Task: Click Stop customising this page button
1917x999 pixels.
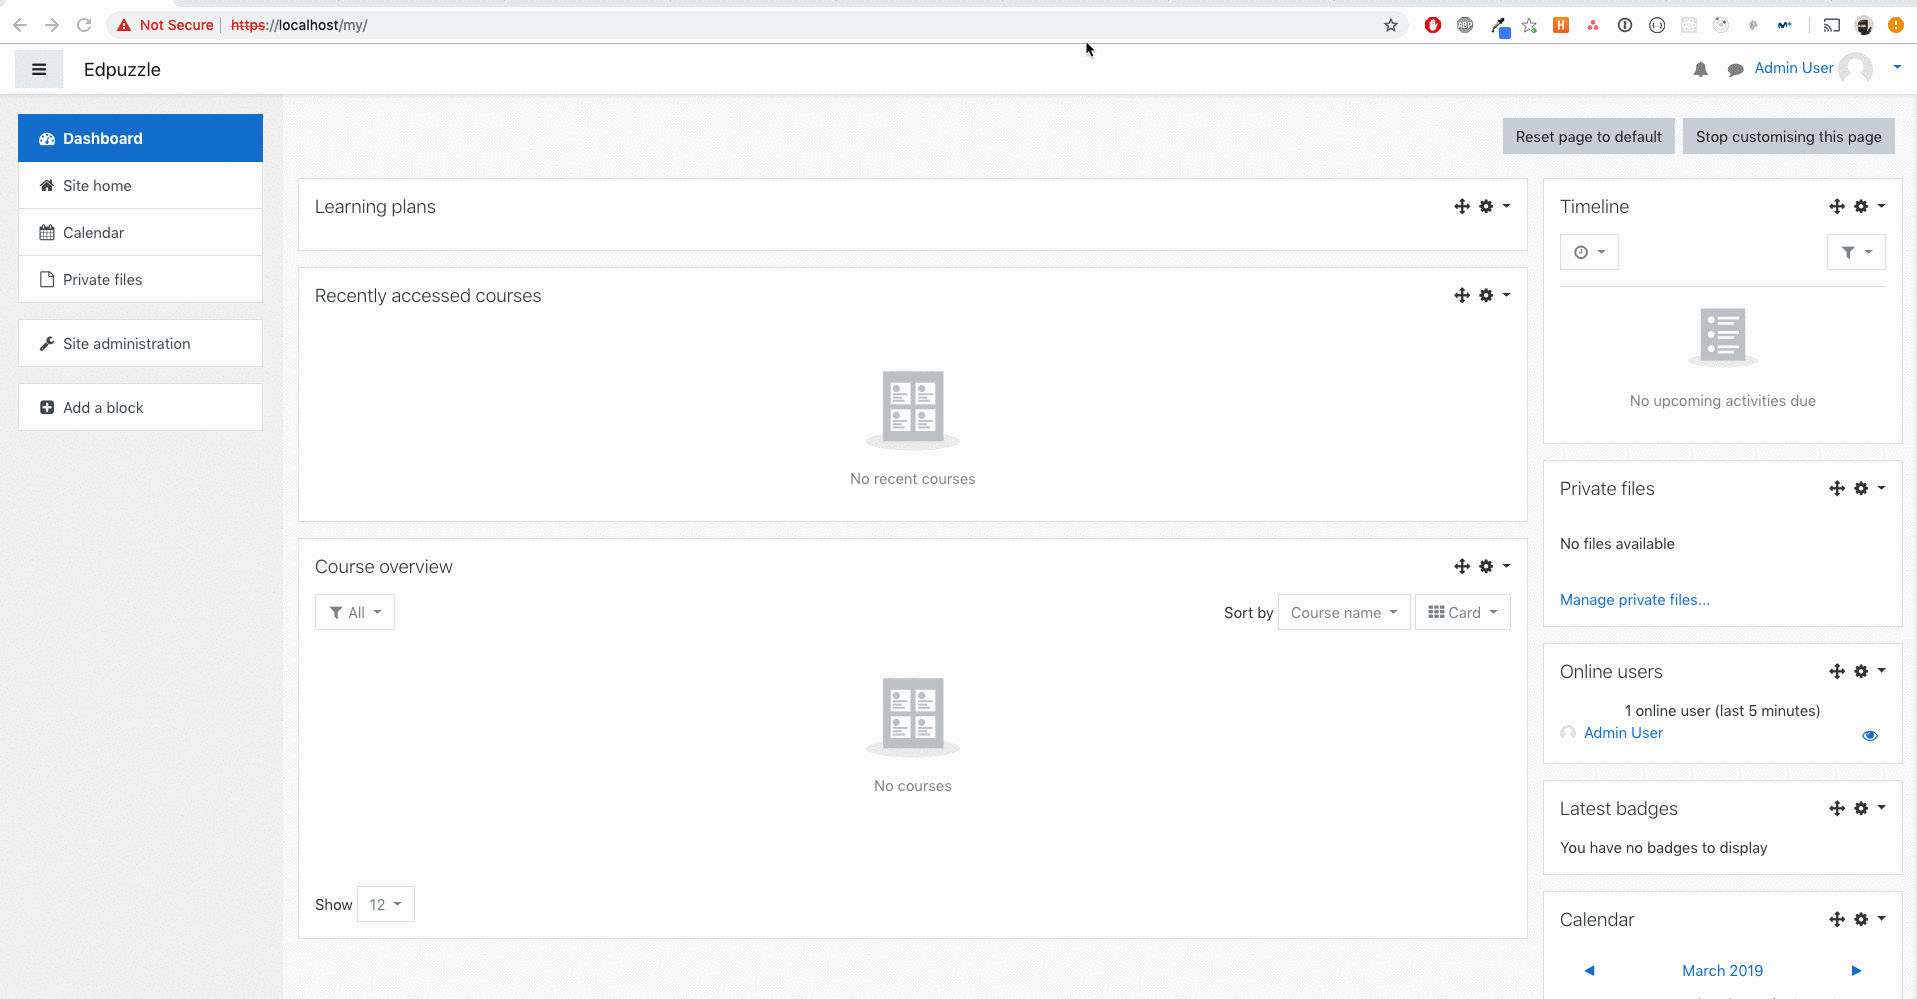Action: coord(1788,136)
